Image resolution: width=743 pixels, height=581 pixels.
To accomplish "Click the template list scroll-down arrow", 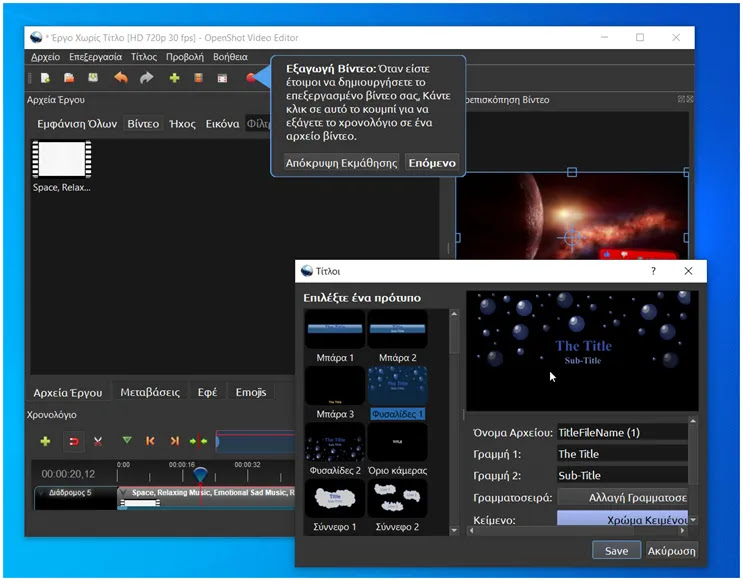I will (x=454, y=530).
